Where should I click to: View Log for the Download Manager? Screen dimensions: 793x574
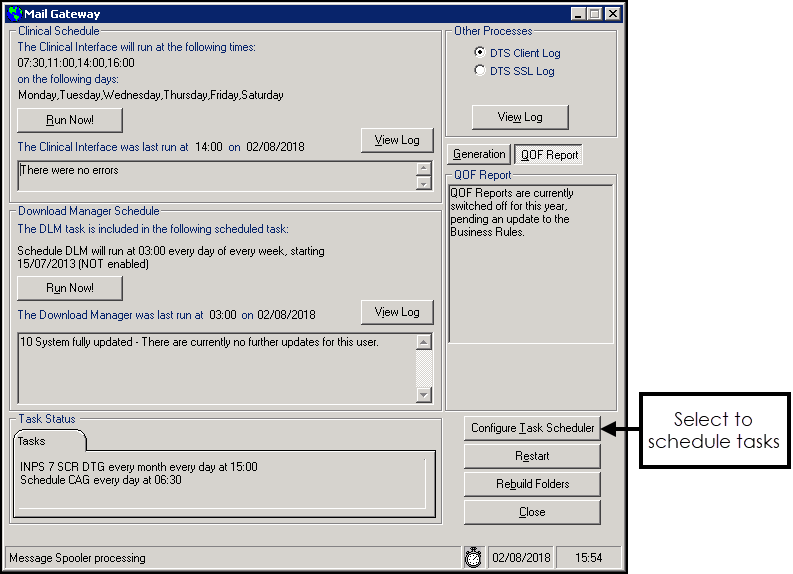[x=397, y=312]
